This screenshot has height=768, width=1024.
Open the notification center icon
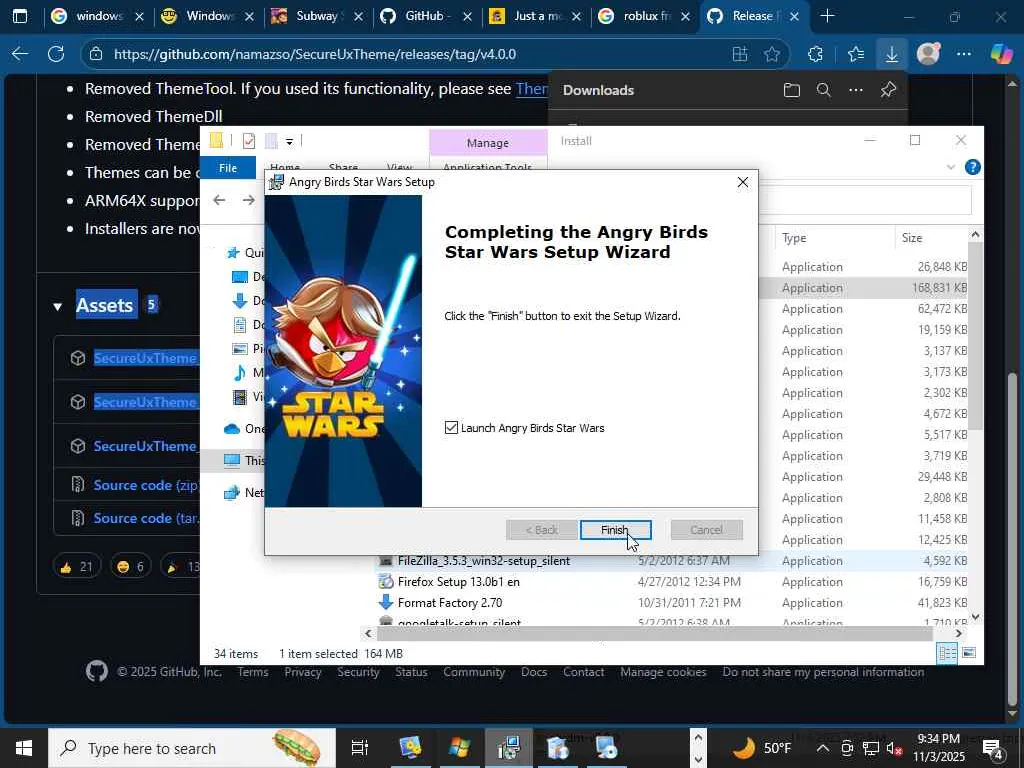[x=993, y=749]
